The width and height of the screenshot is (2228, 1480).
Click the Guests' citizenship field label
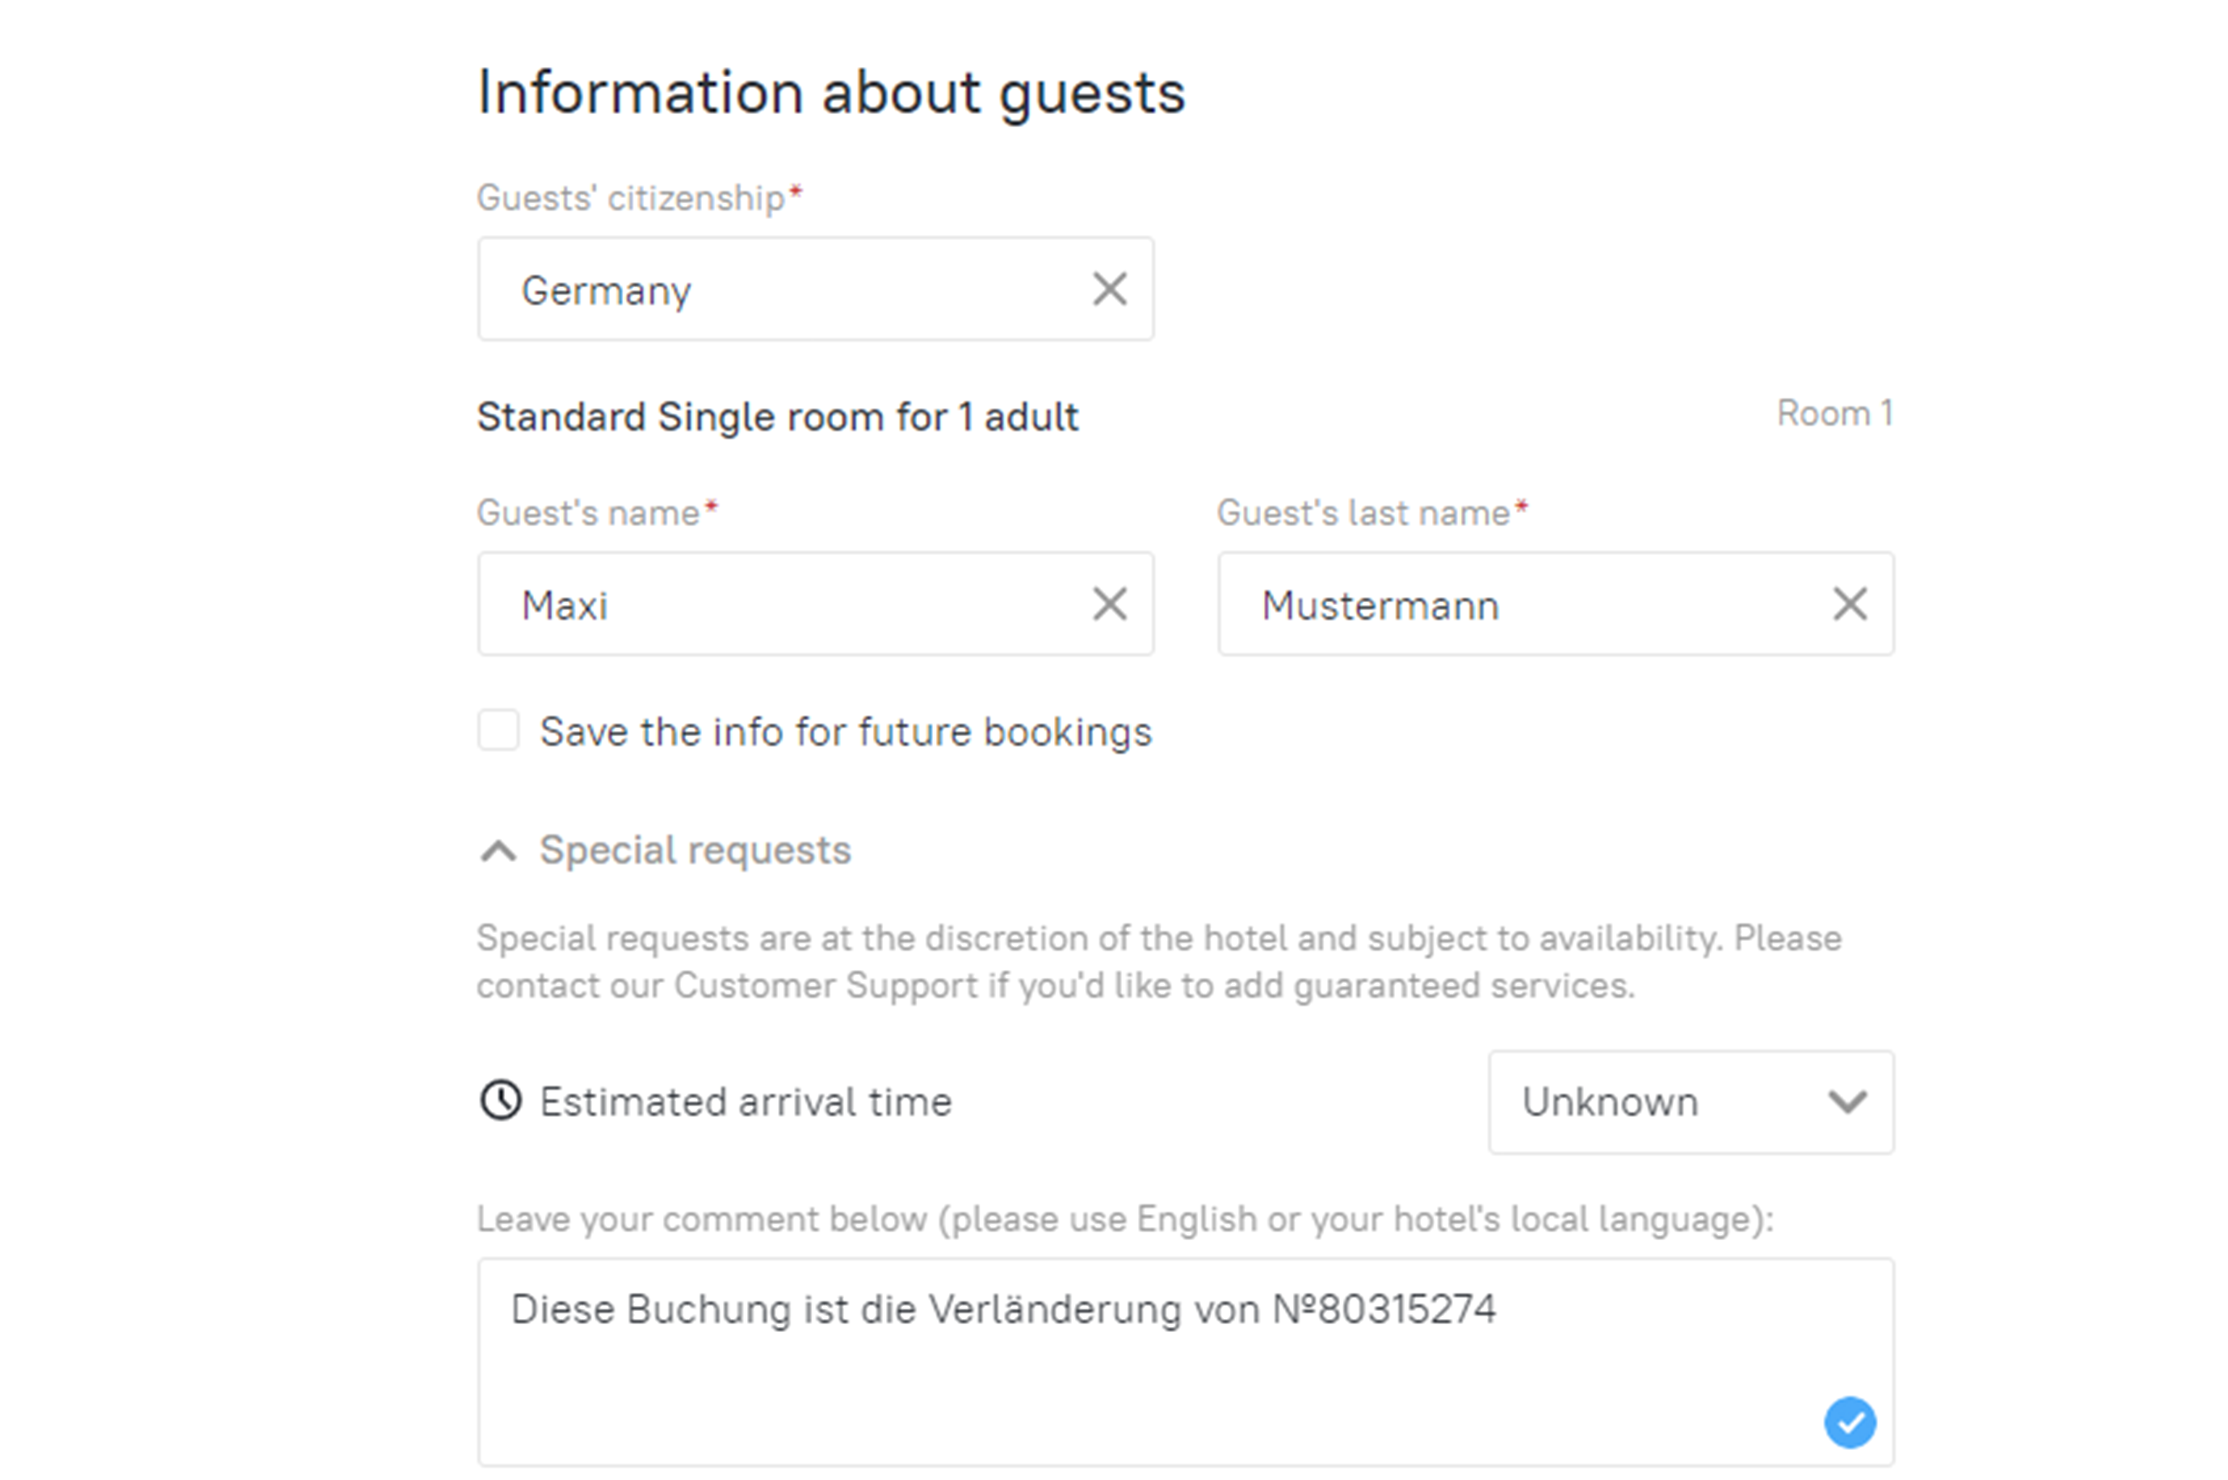point(631,198)
